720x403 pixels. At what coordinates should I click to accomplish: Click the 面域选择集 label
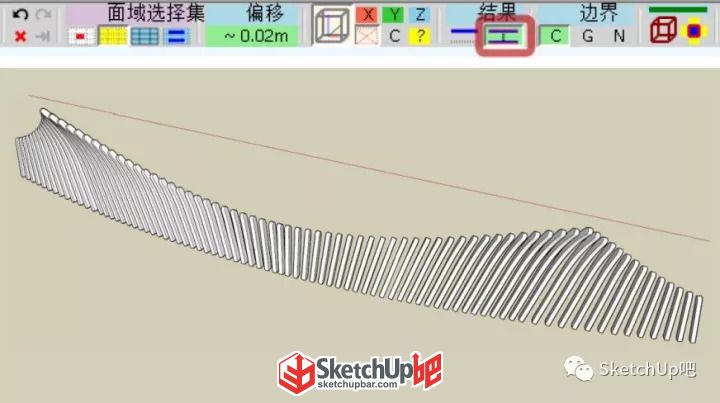tap(156, 13)
